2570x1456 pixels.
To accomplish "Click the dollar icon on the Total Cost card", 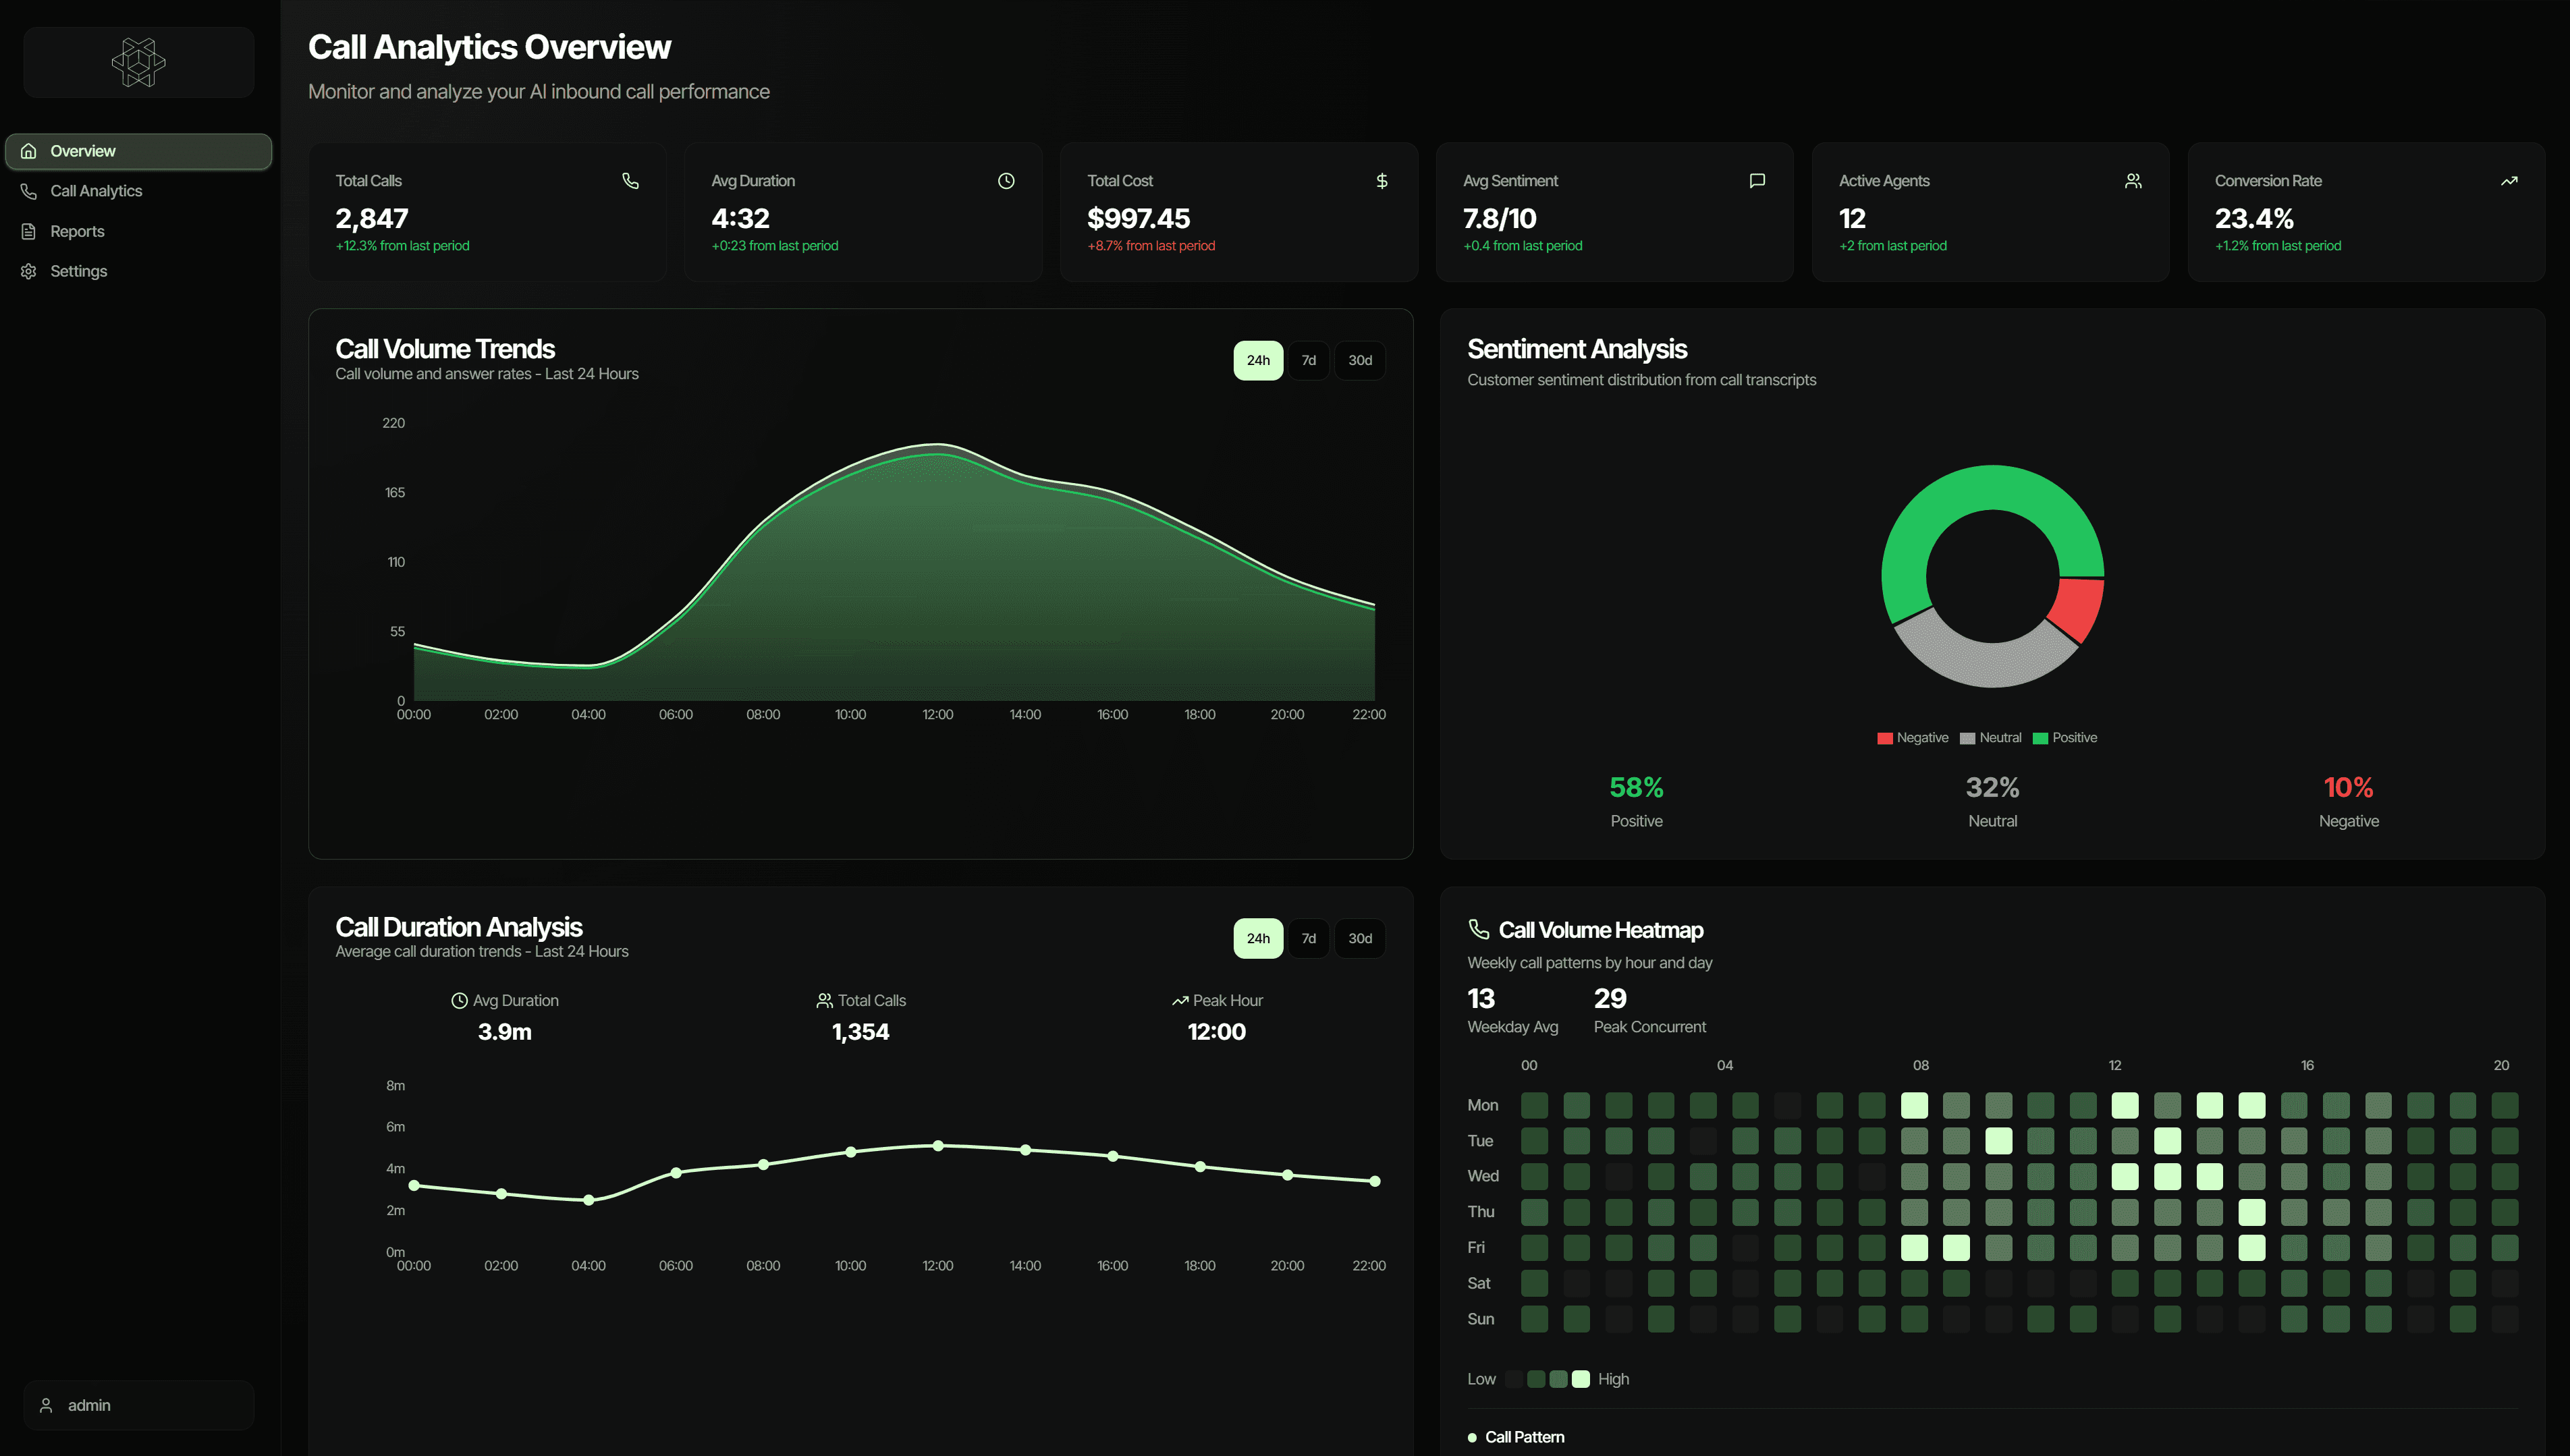I will coord(1381,181).
